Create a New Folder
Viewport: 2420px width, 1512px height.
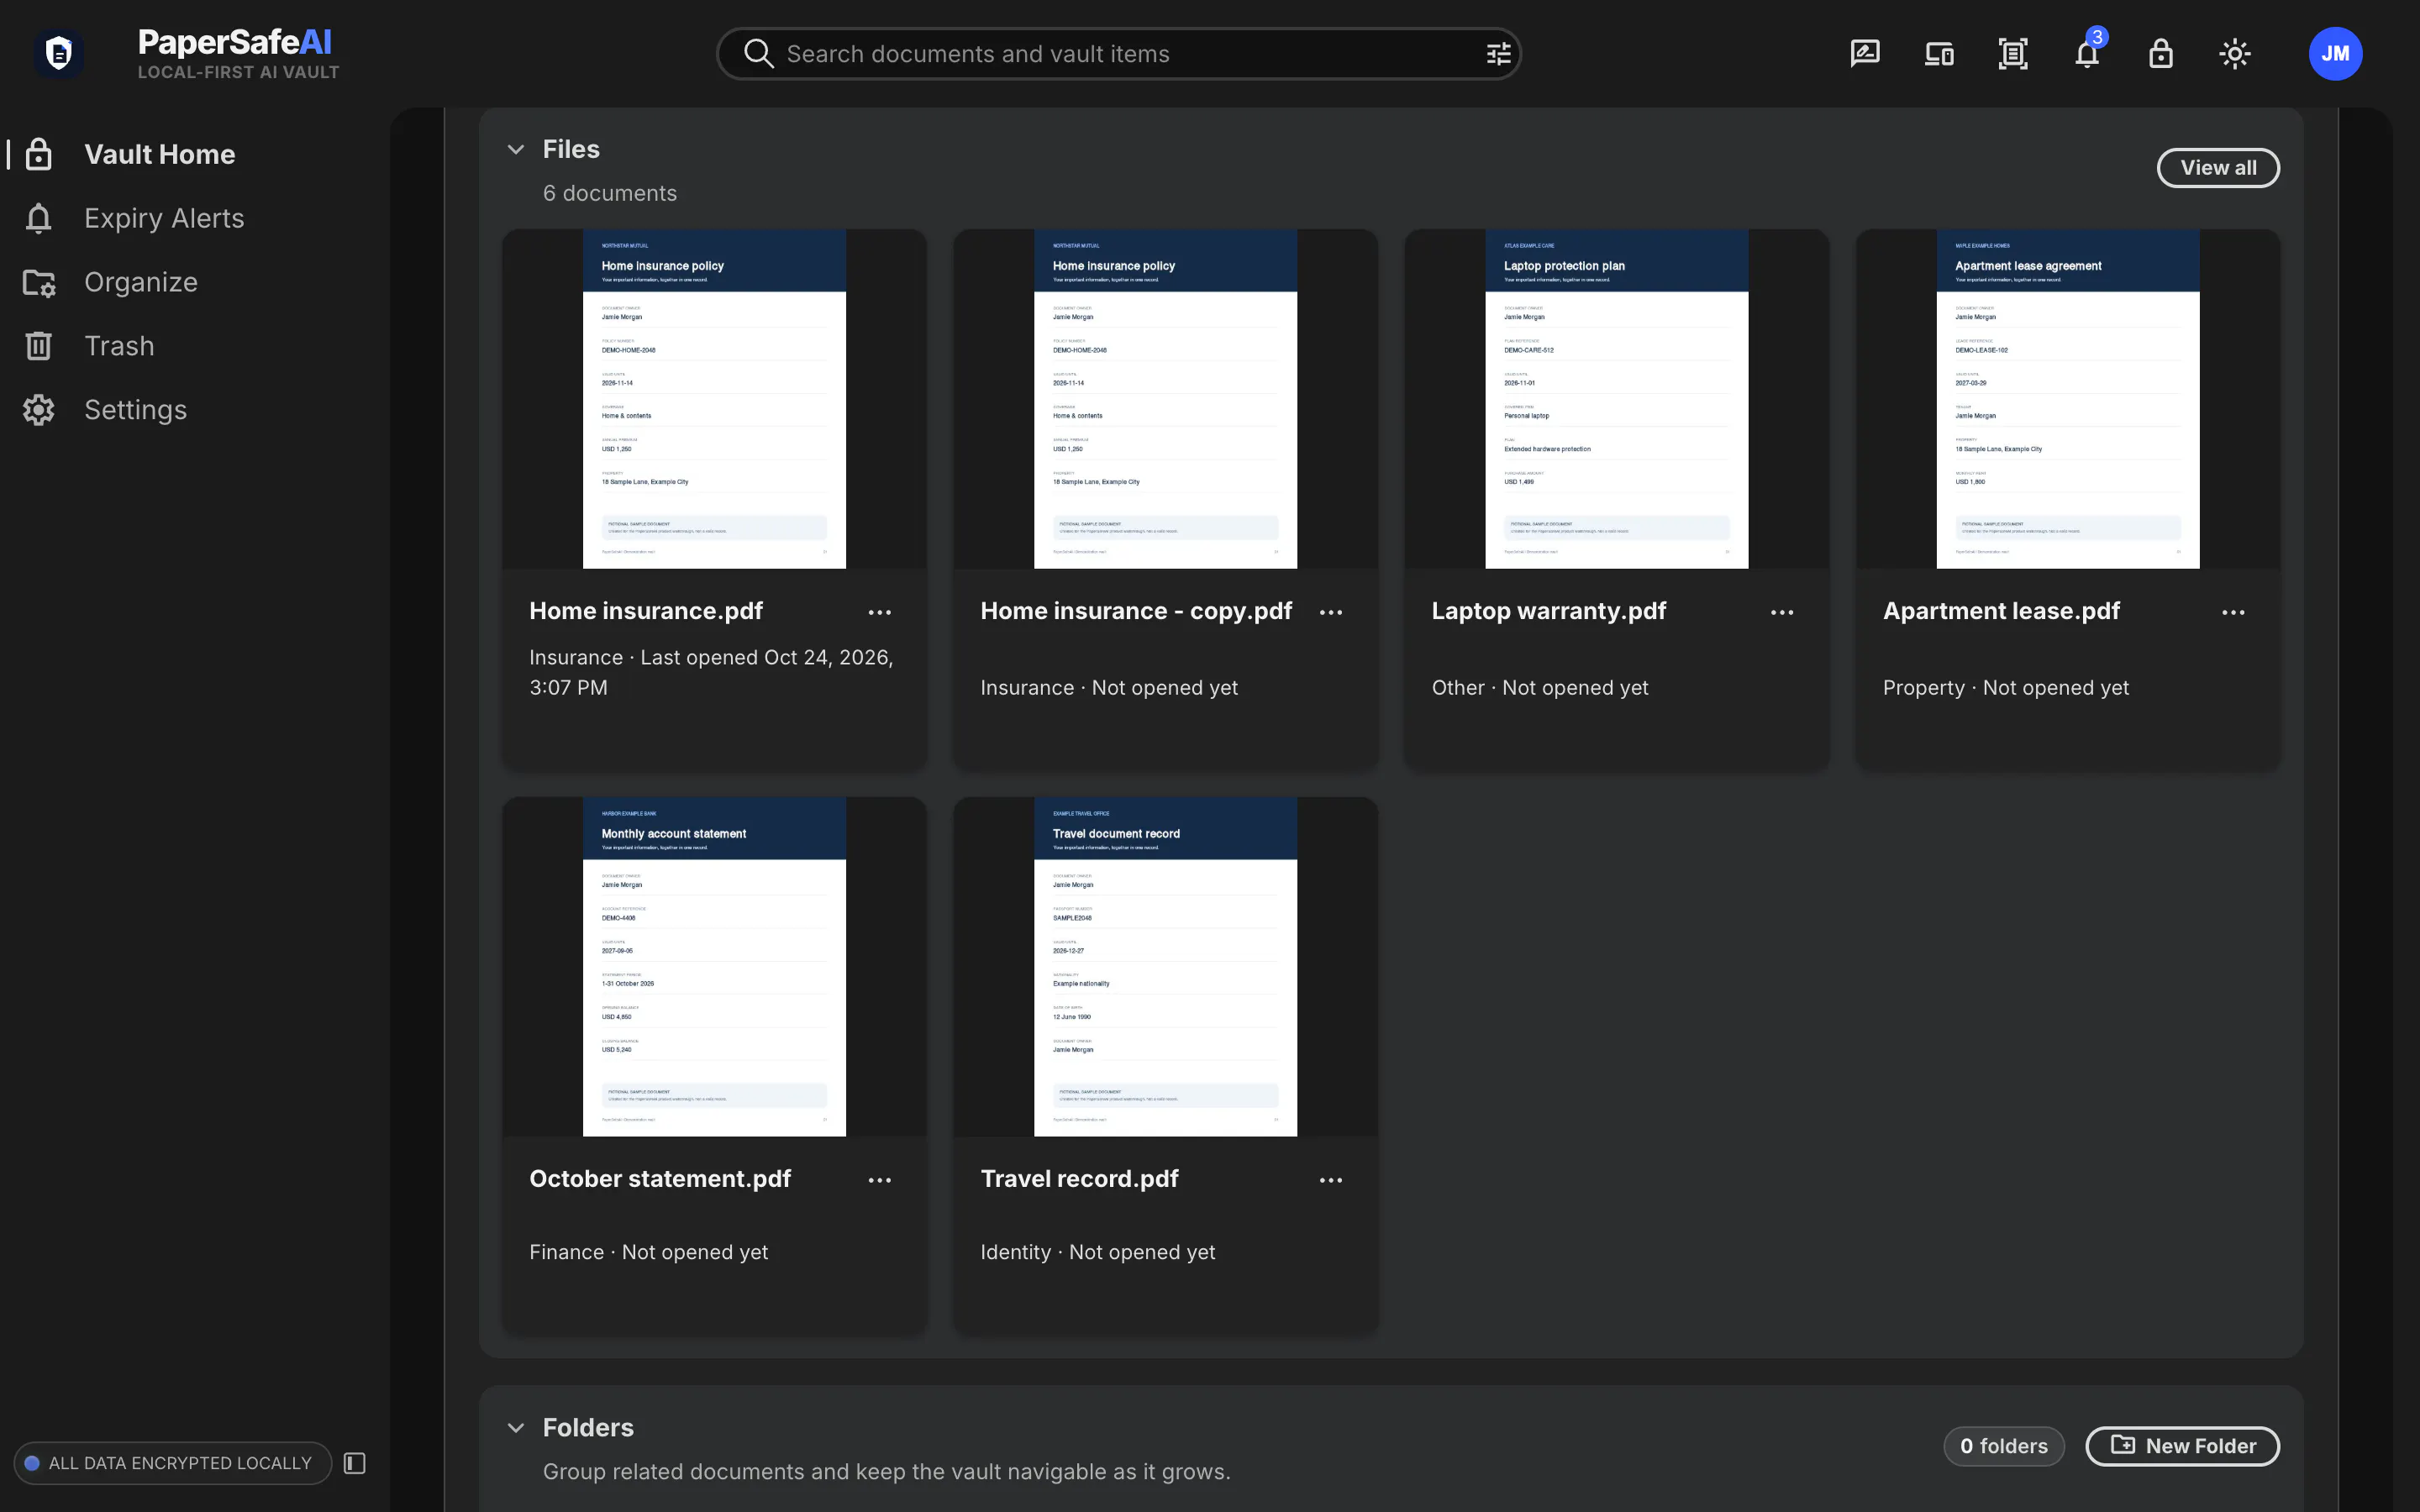coord(2182,1446)
